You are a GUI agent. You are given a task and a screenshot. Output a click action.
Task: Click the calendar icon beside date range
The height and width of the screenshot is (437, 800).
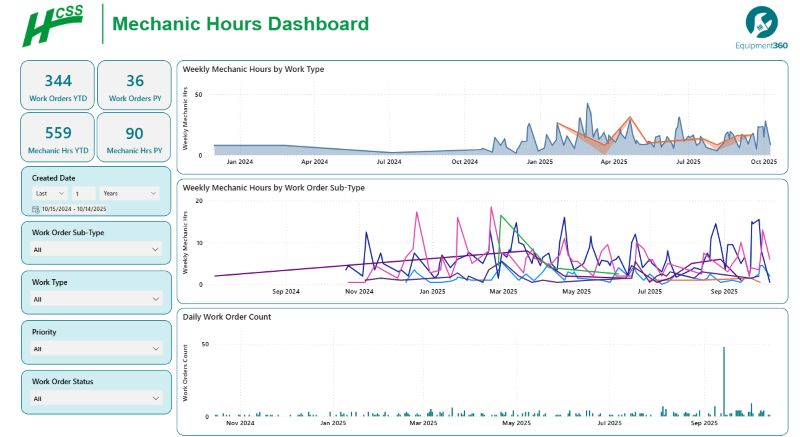coord(35,209)
